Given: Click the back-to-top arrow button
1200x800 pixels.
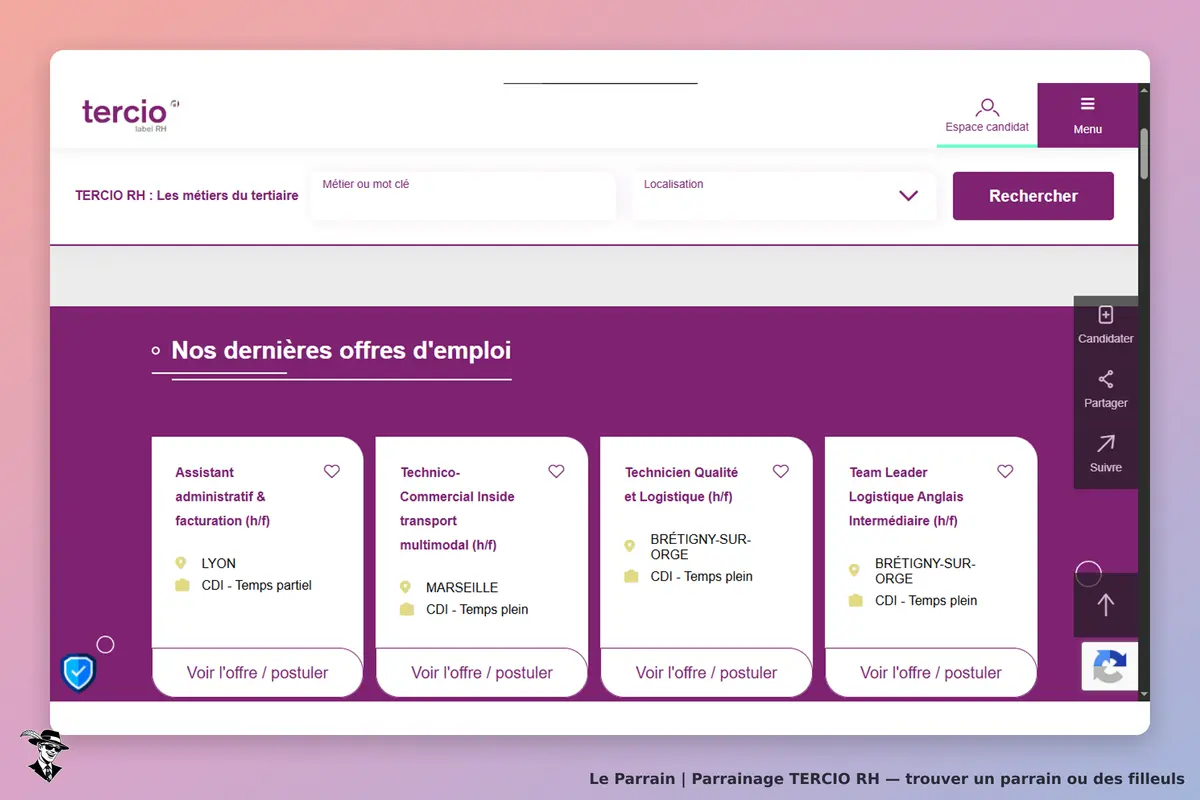Looking at the screenshot, I should 1105,605.
